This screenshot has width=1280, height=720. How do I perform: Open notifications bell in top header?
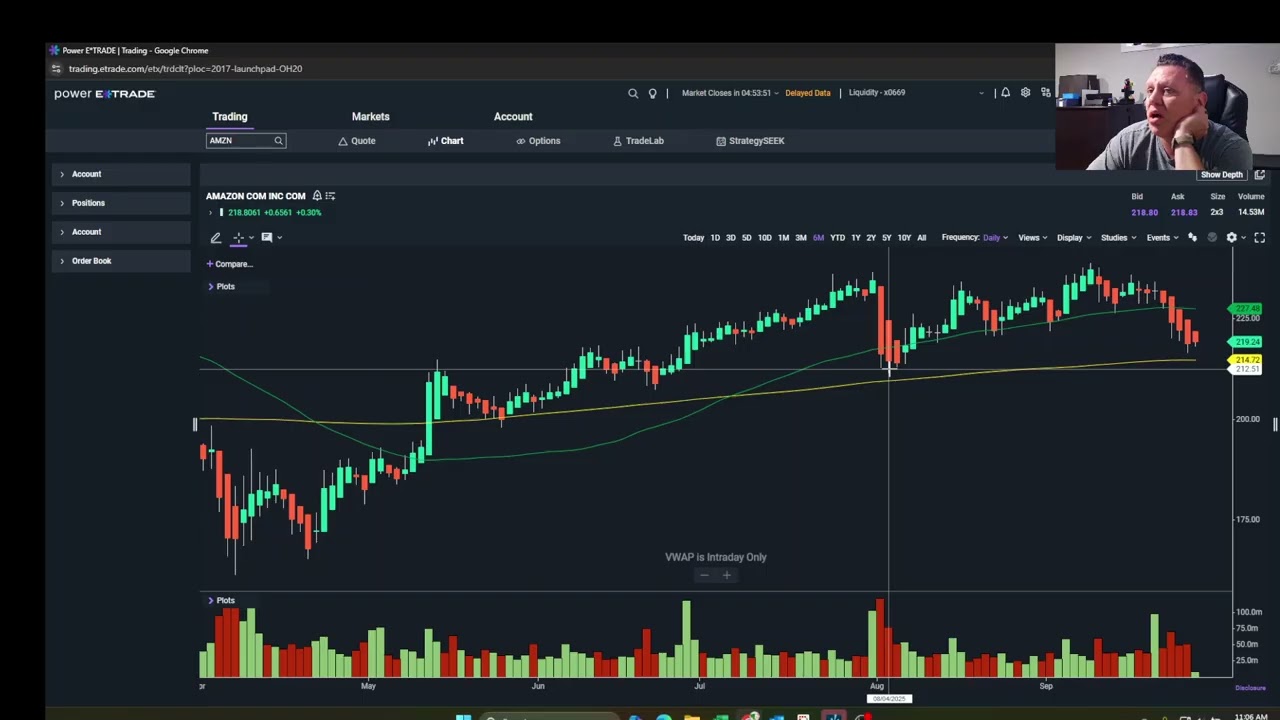click(1005, 93)
